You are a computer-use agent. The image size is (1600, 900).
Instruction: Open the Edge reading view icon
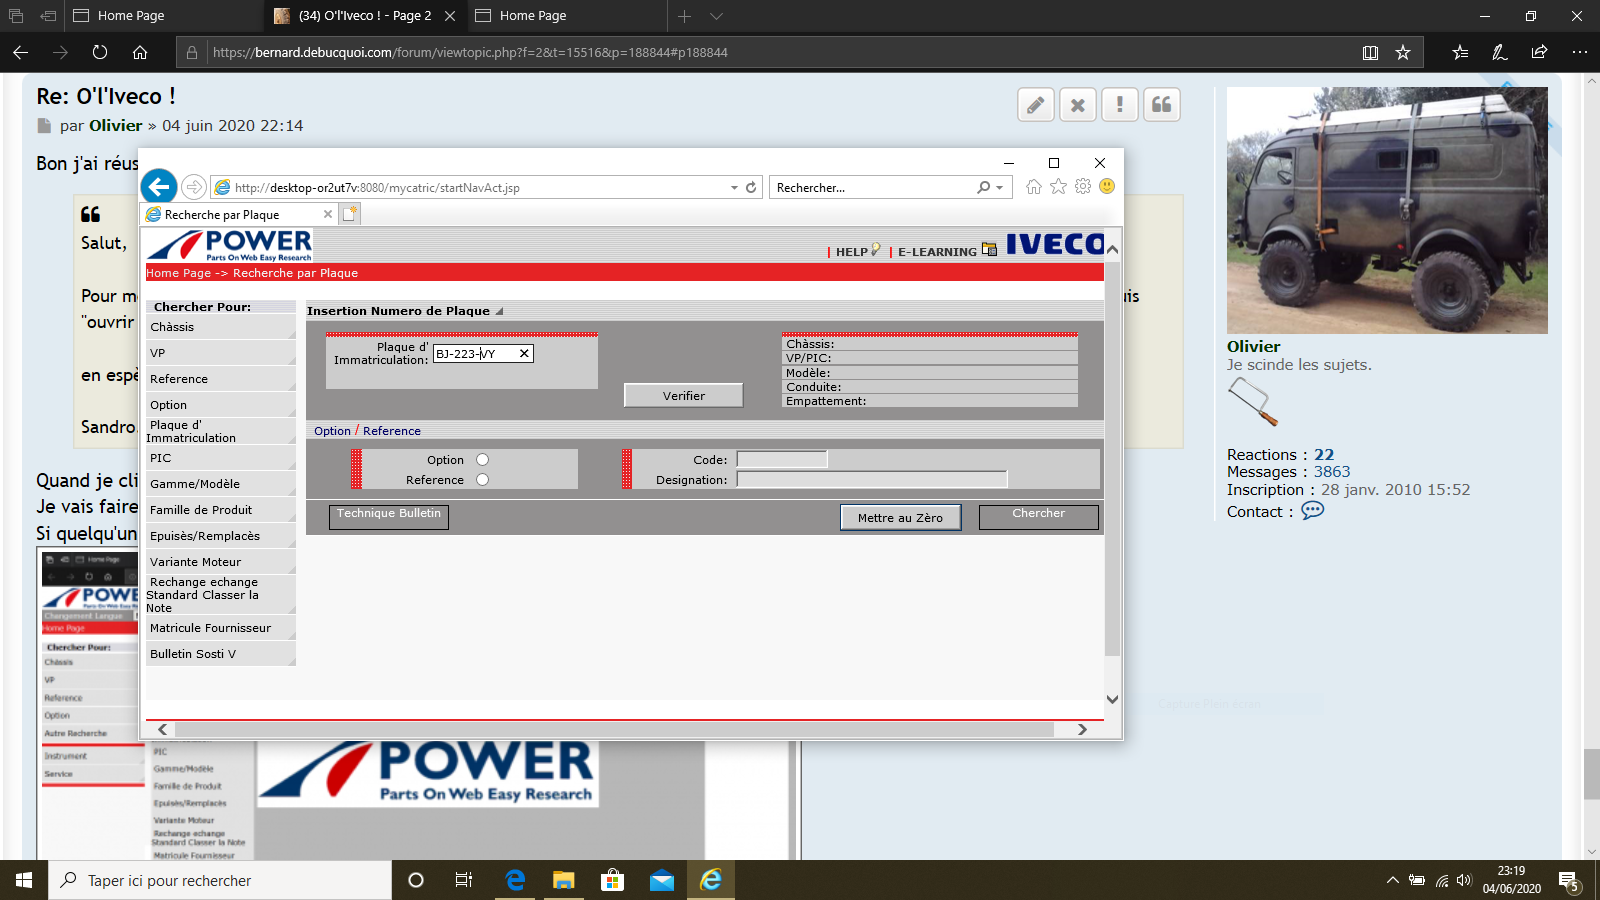click(1370, 52)
